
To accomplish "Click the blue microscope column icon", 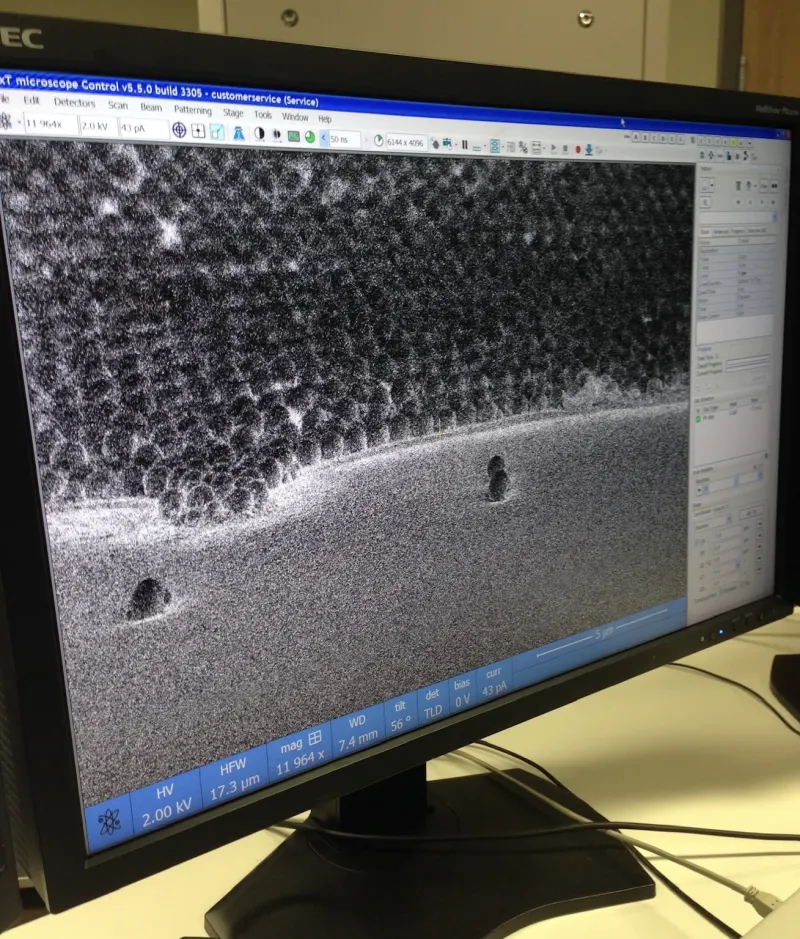I will click(x=238, y=133).
